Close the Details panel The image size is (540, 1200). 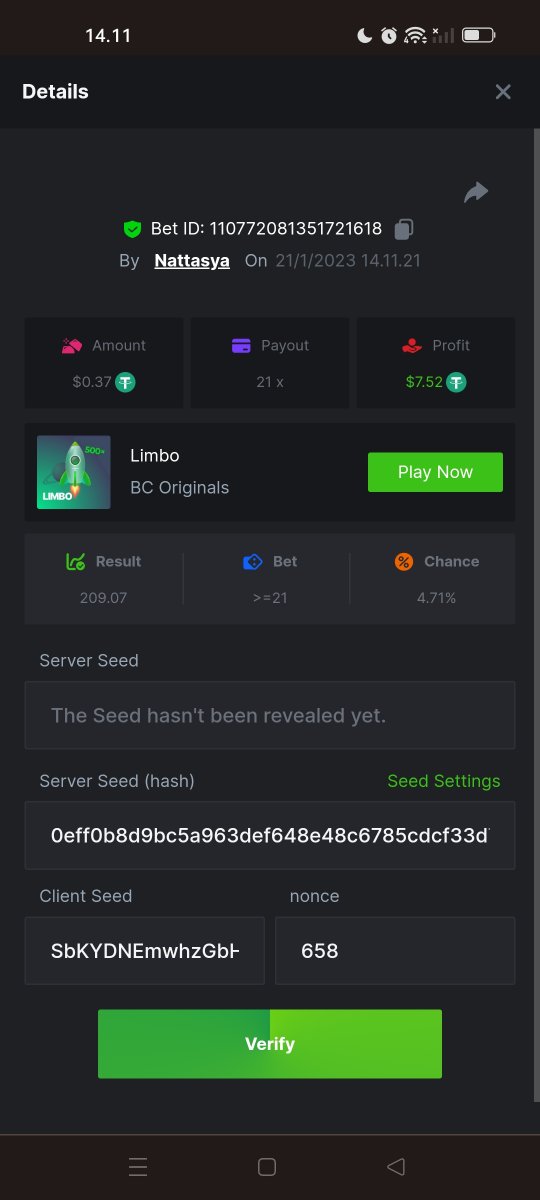(503, 92)
